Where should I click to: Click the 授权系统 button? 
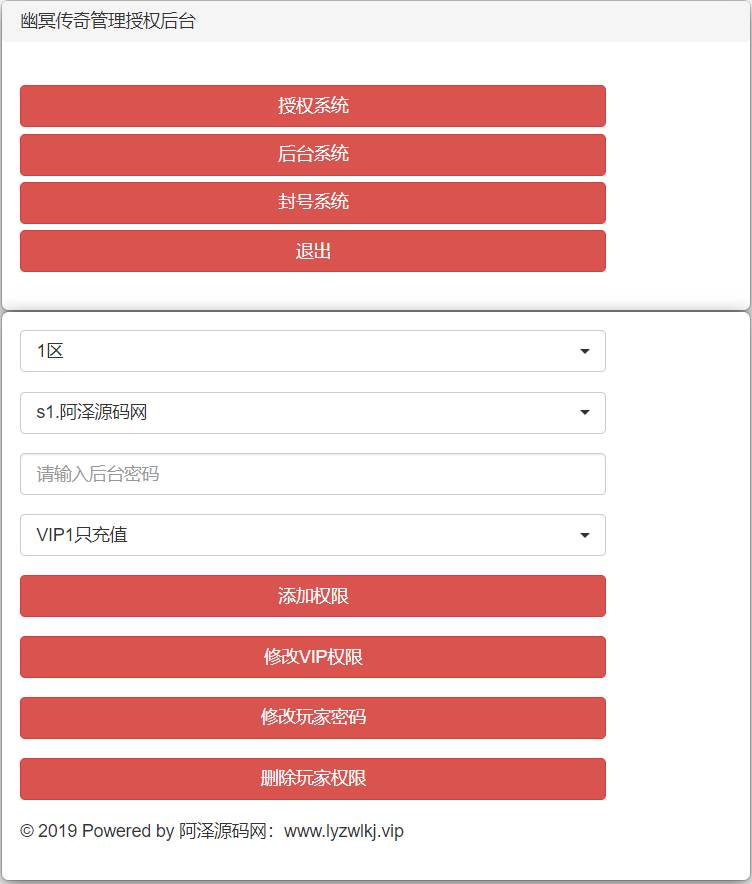pos(313,106)
